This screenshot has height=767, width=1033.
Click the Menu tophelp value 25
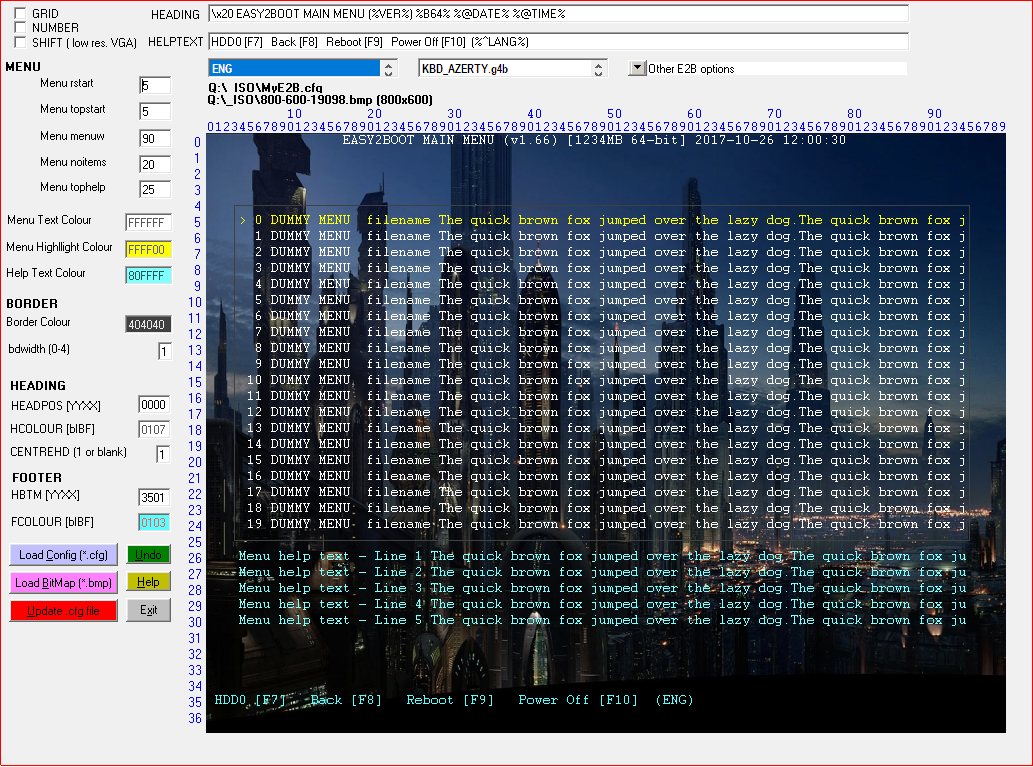[x=155, y=190]
